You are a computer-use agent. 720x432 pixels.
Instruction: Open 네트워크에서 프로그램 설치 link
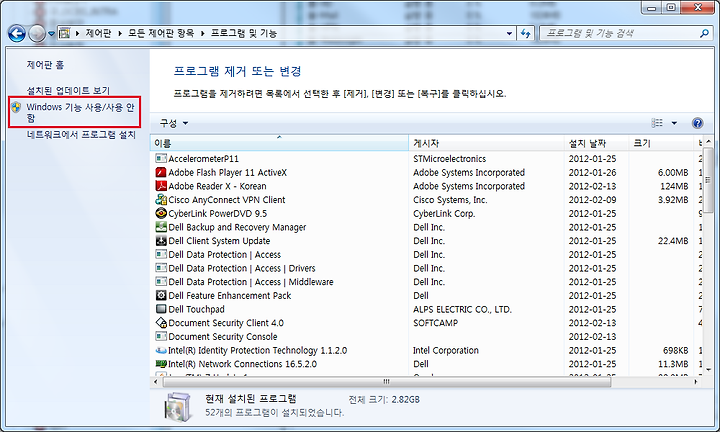(x=81, y=135)
